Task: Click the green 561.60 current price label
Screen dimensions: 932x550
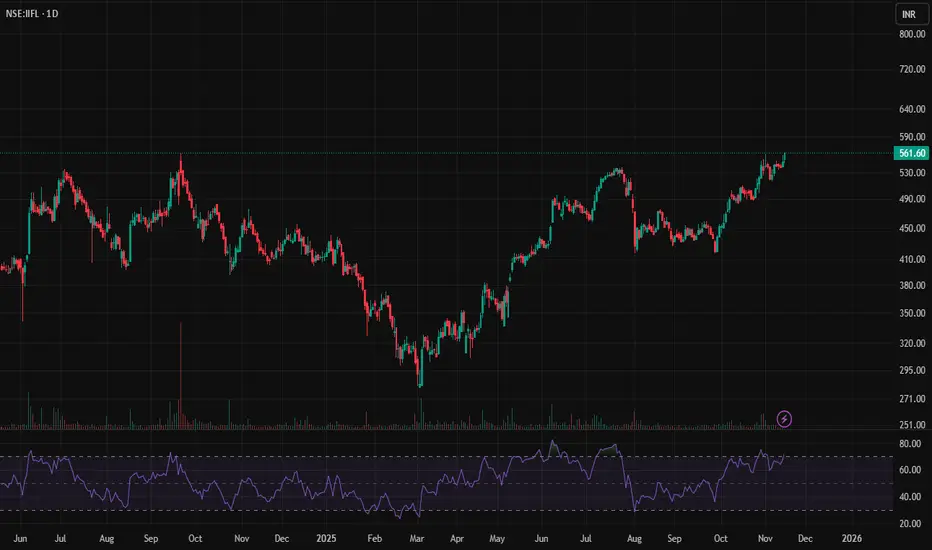Action: point(910,153)
